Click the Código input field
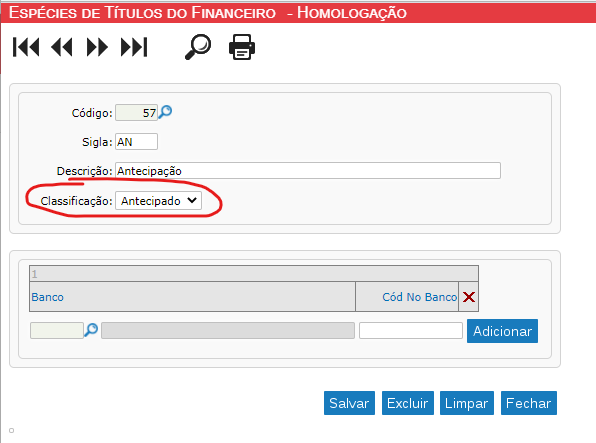Screen dimensions: 596x443 [x=136, y=113]
